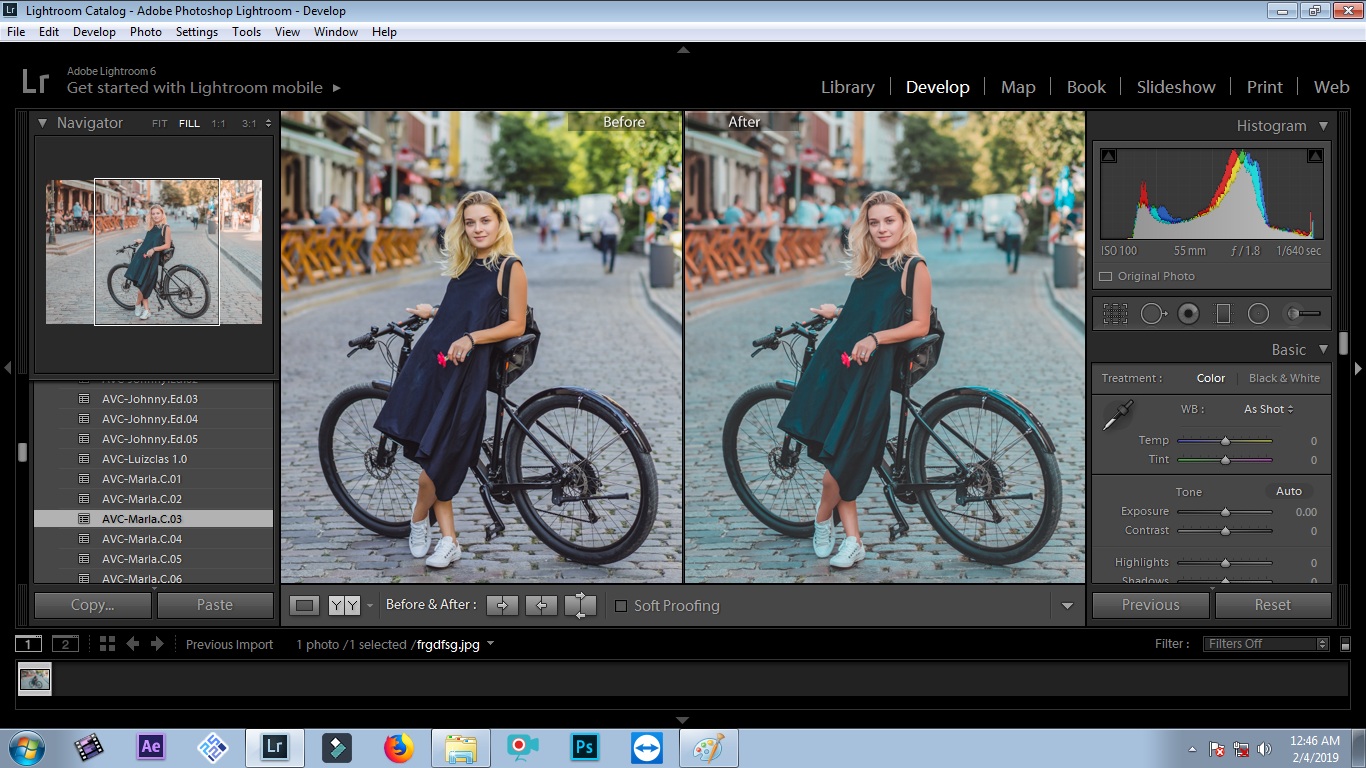
Task: Launch Firefox from taskbar
Action: (398, 747)
